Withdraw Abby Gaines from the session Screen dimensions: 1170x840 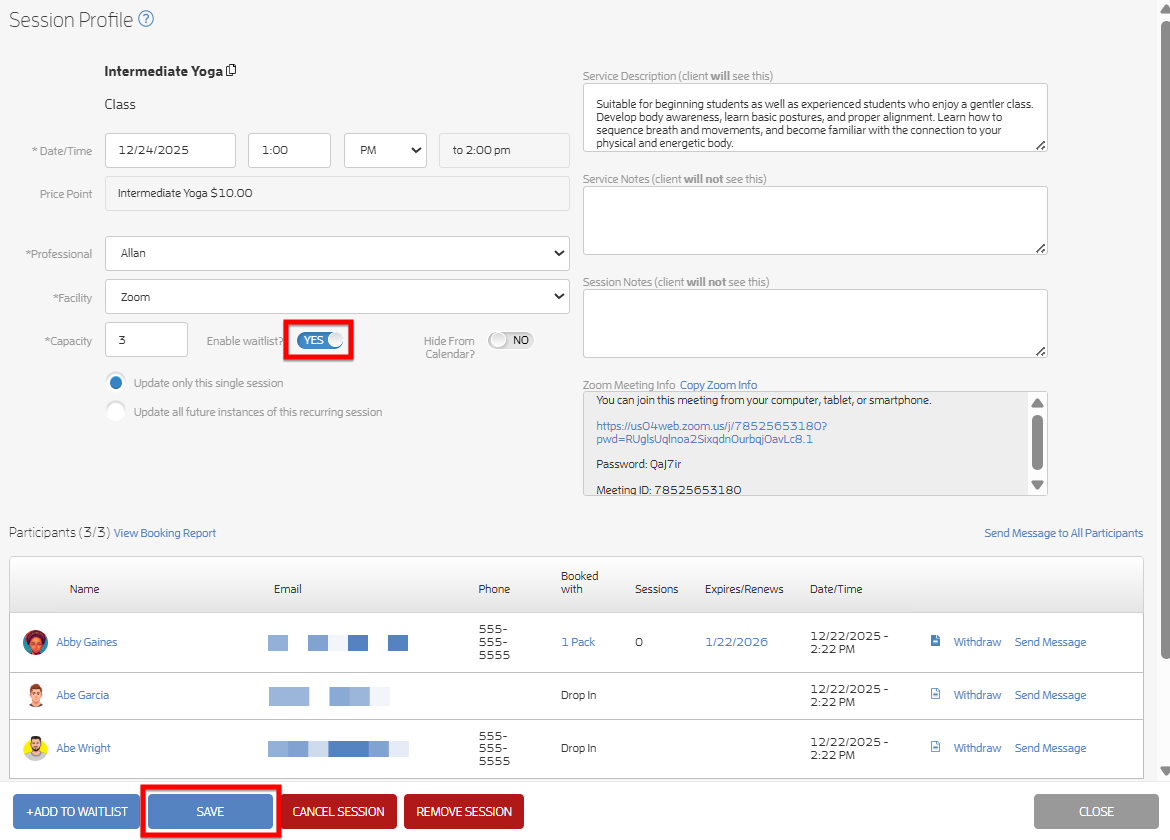coord(977,642)
